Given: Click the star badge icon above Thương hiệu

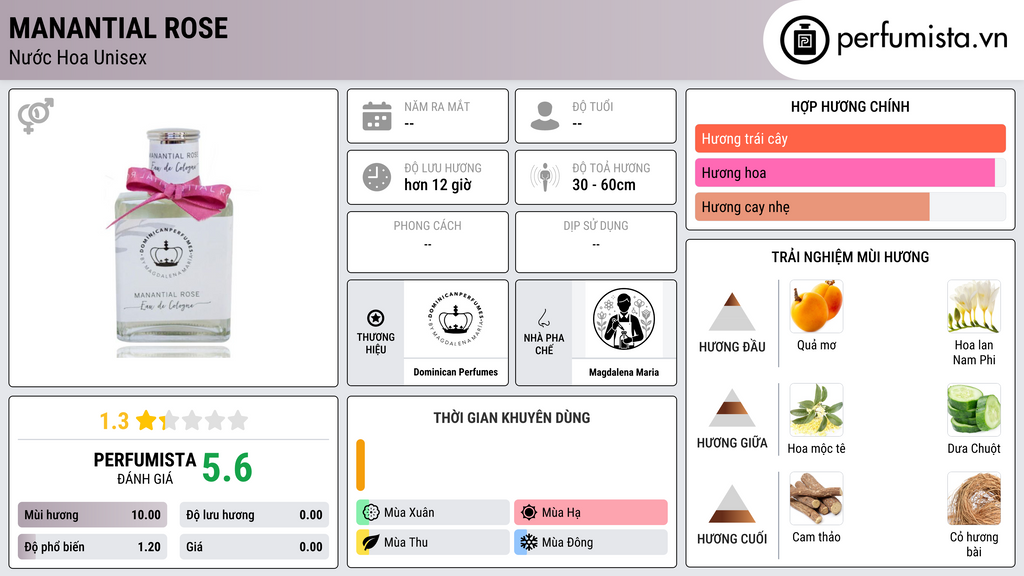Looking at the screenshot, I should (376, 318).
